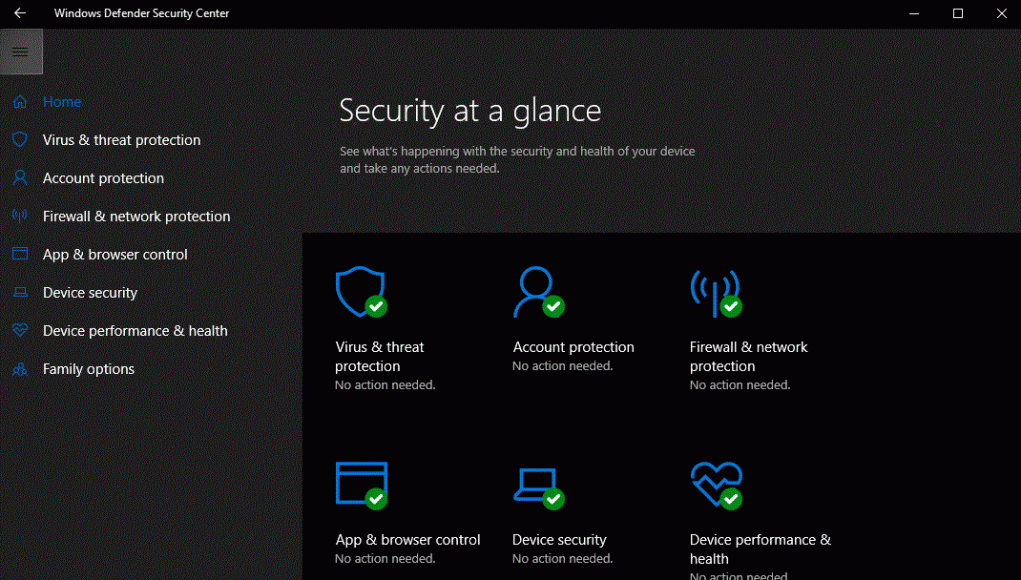Click the shield icon in sidebar

pos(20,140)
